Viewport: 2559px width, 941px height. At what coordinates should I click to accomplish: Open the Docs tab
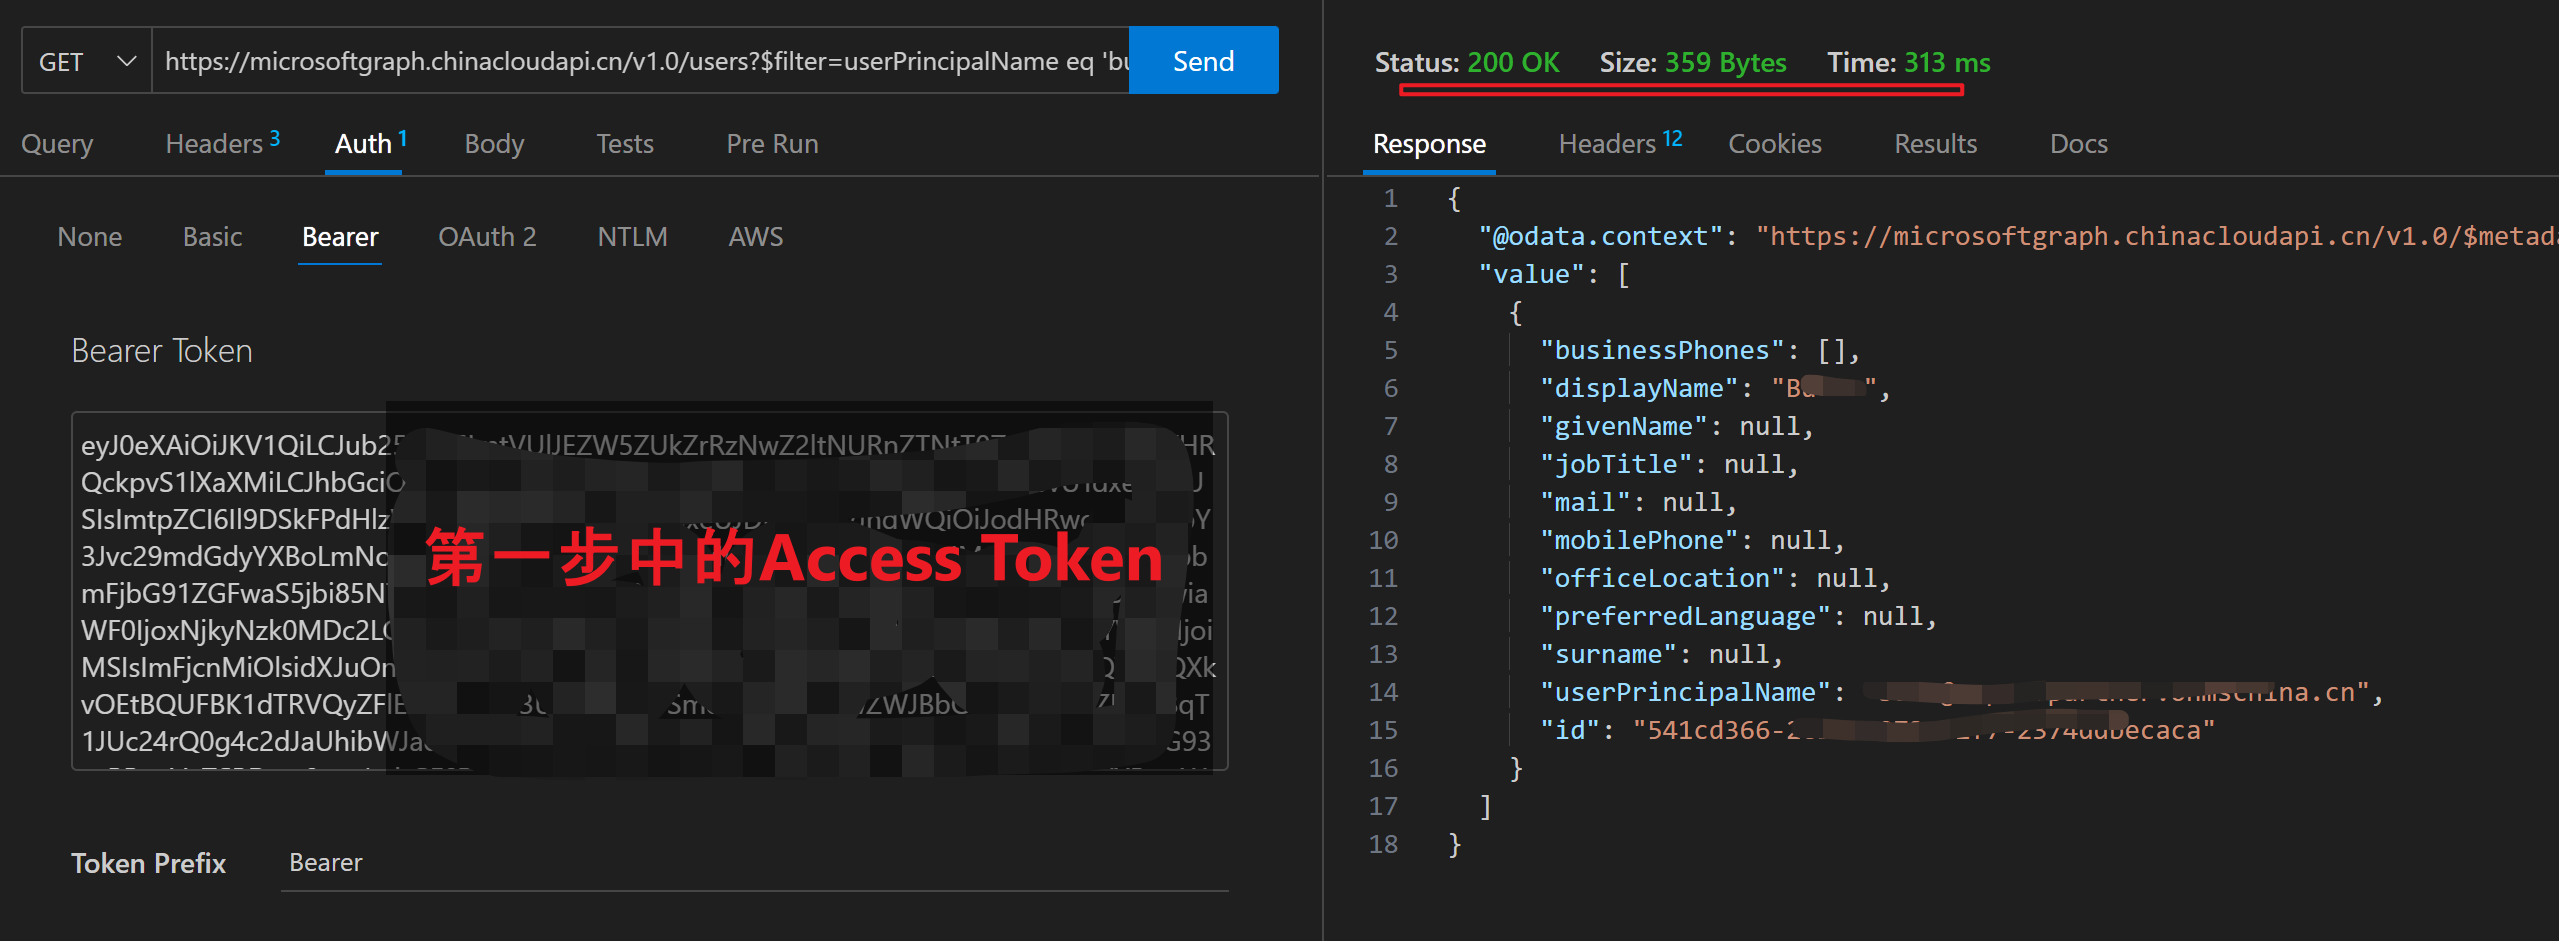pyautogui.click(x=2078, y=144)
